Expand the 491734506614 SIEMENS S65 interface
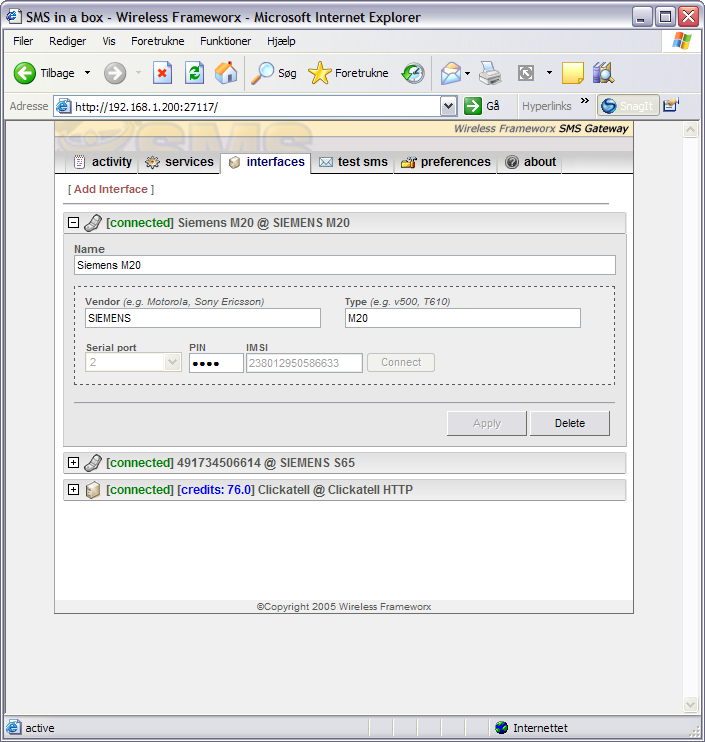705x742 pixels. 73,462
